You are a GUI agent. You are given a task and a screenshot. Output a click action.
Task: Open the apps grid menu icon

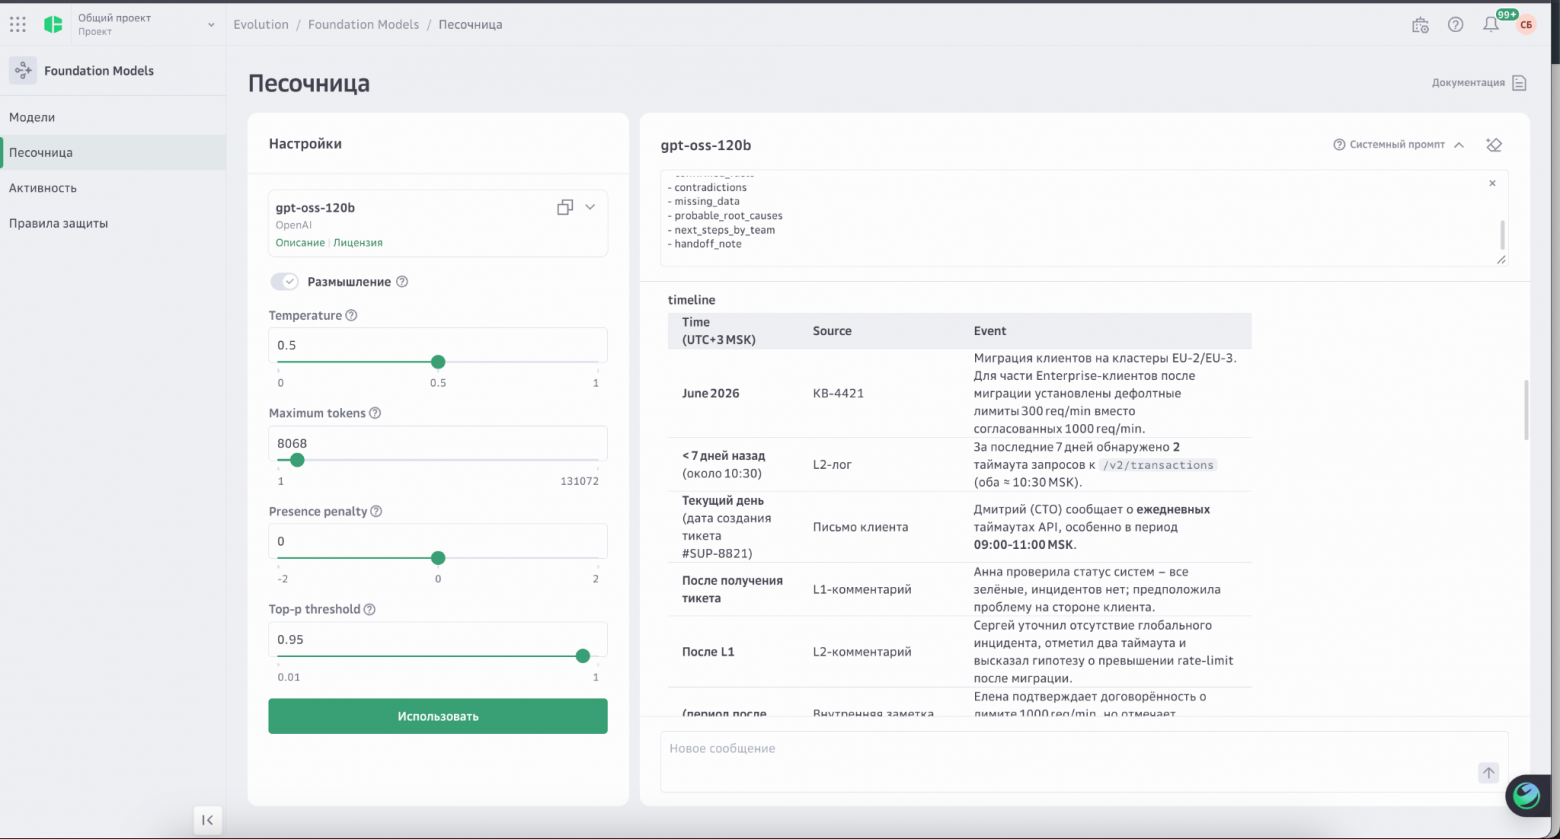[18, 24]
